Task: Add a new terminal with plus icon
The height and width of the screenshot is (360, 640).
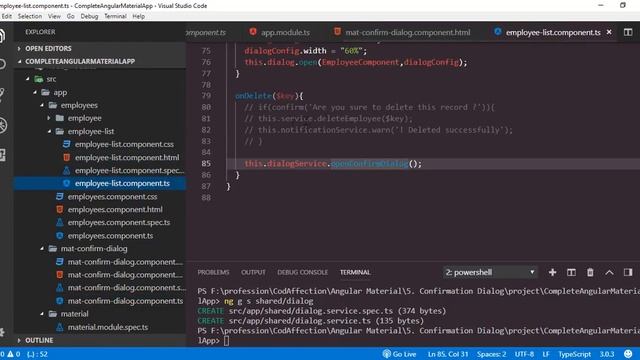Action: click(x=552, y=272)
